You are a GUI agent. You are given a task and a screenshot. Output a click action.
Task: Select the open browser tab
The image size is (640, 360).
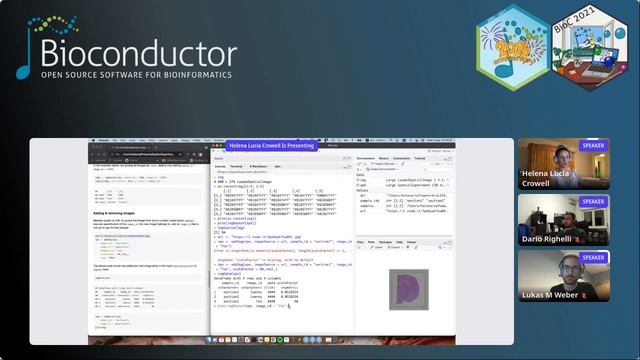pos(132,147)
